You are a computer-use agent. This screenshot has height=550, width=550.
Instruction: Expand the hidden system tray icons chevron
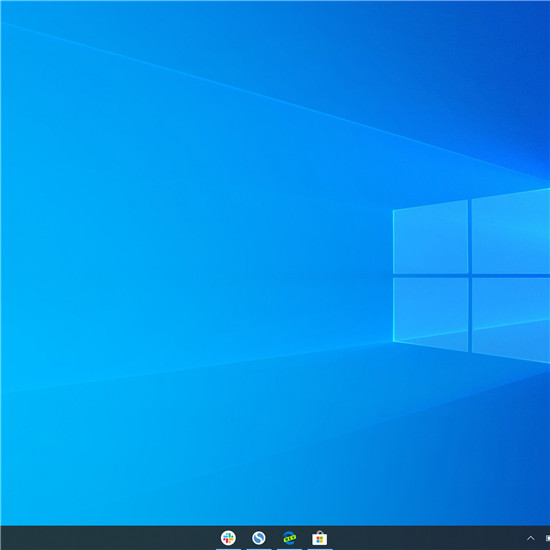click(531, 538)
